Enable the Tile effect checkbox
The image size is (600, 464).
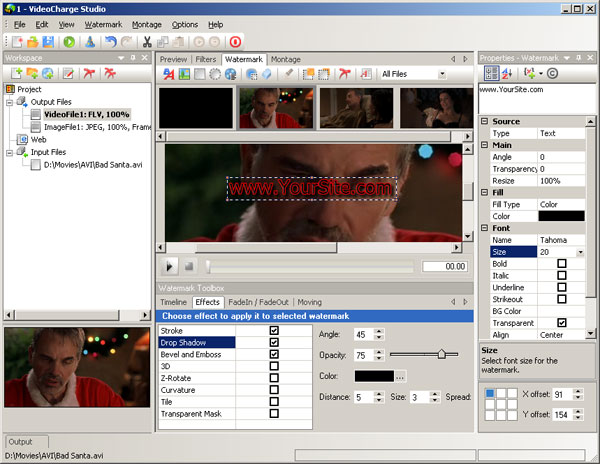(274, 402)
